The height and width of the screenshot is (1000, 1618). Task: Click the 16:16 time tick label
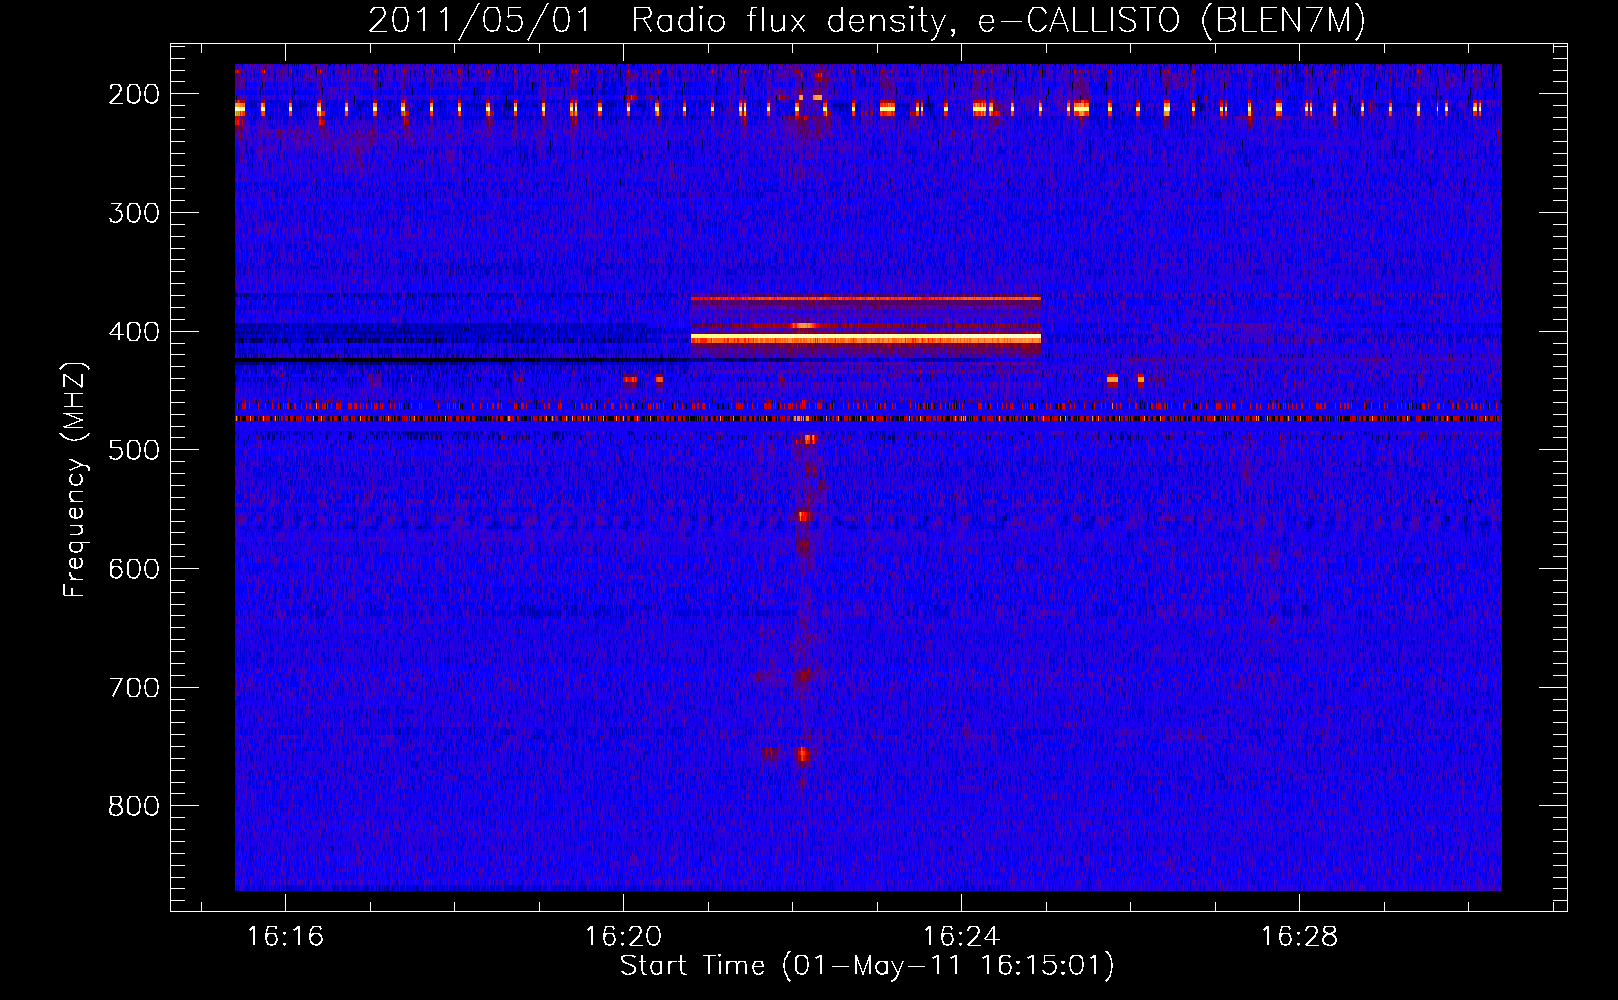[x=285, y=937]
